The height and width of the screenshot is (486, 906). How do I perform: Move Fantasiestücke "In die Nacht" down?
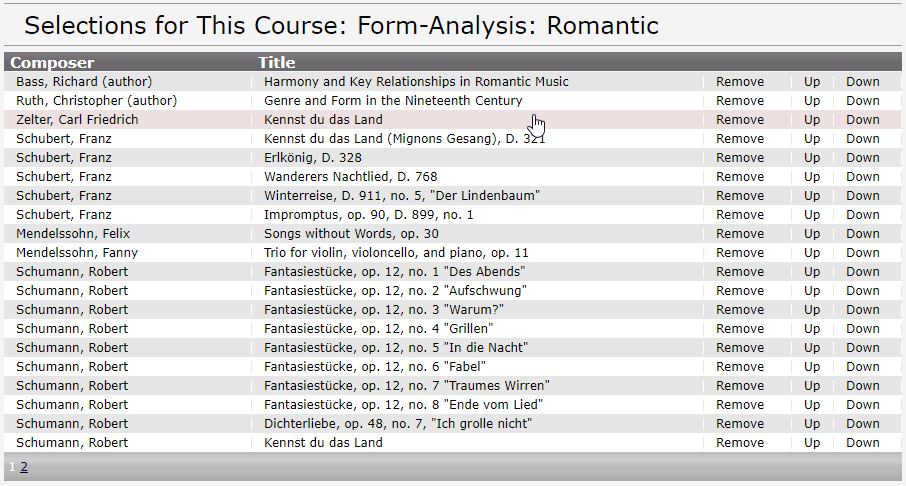[863, 348]
